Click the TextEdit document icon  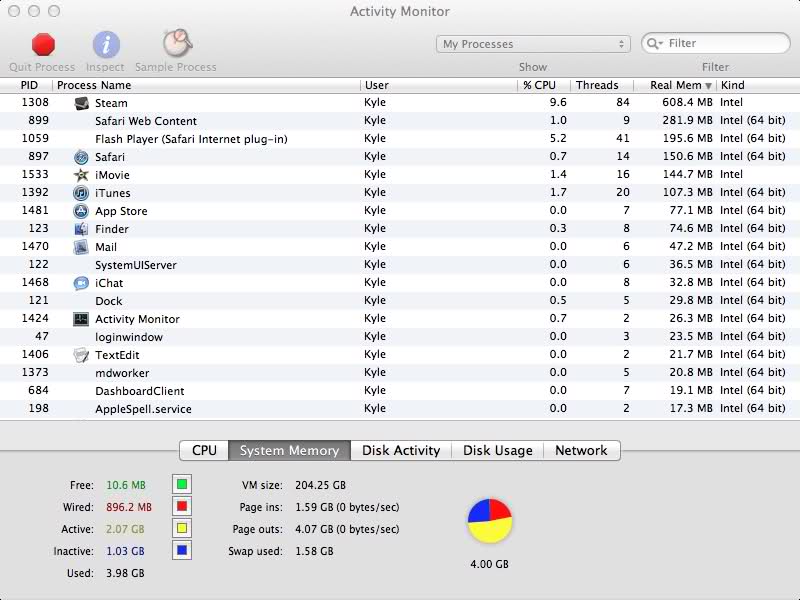(x=81, y=355)
